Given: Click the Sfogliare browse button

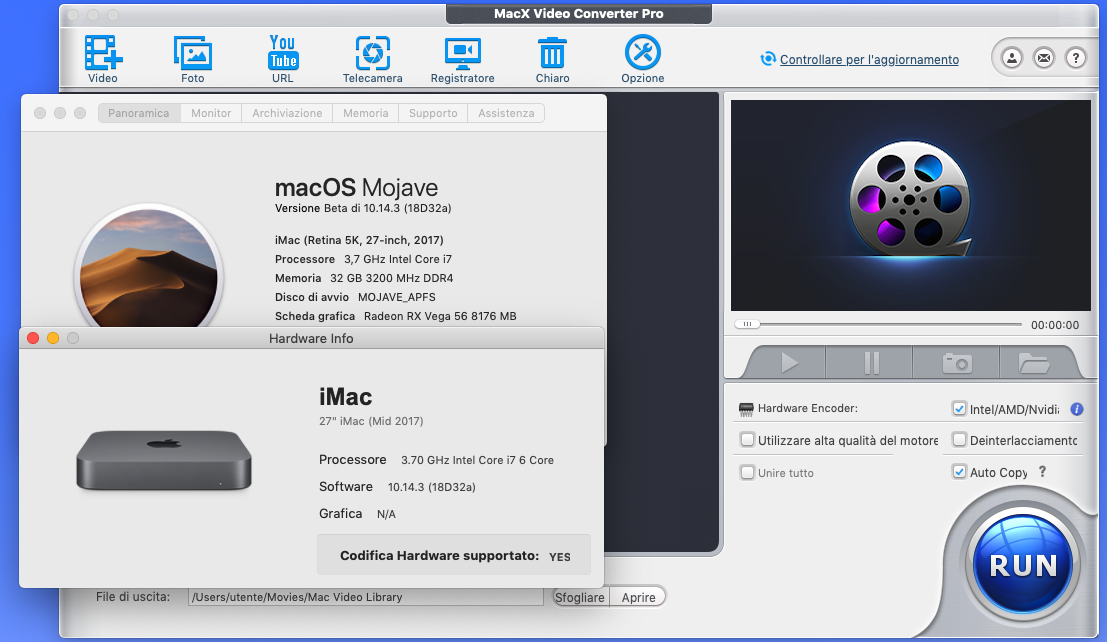Looking at the screenshot, I should point(580,598).
